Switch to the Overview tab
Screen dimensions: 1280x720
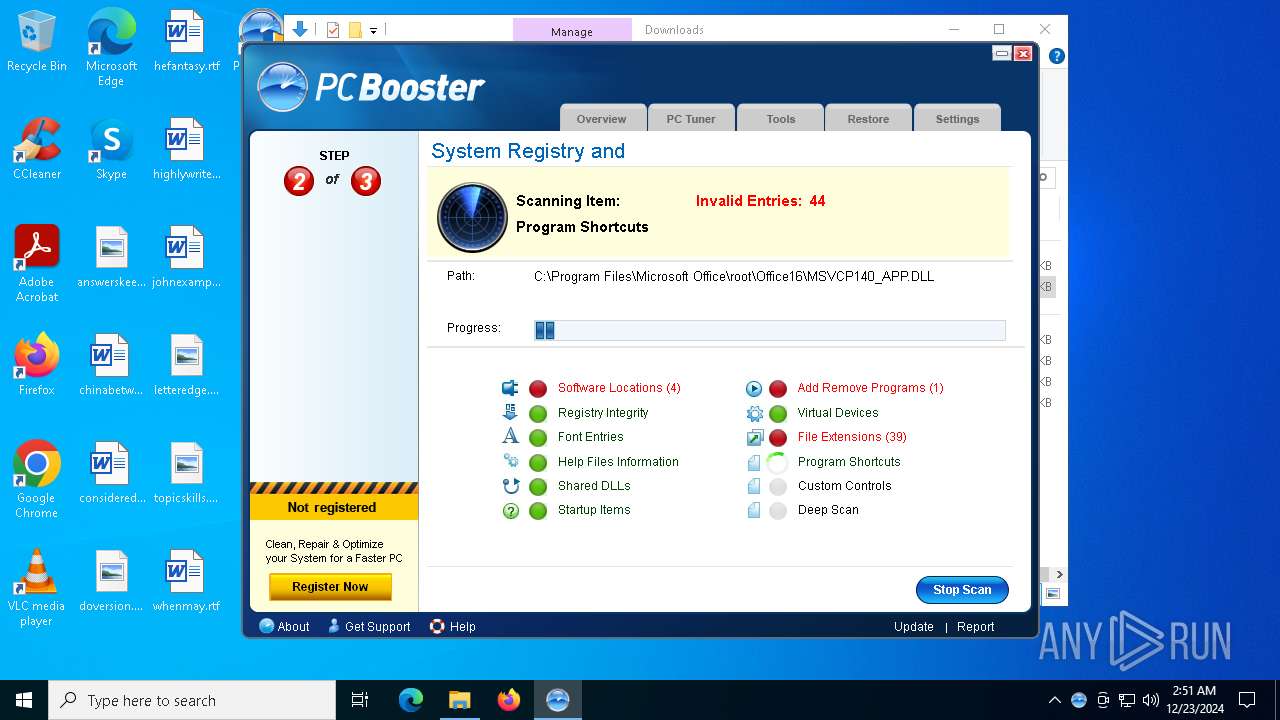click(x=601, y=118)
